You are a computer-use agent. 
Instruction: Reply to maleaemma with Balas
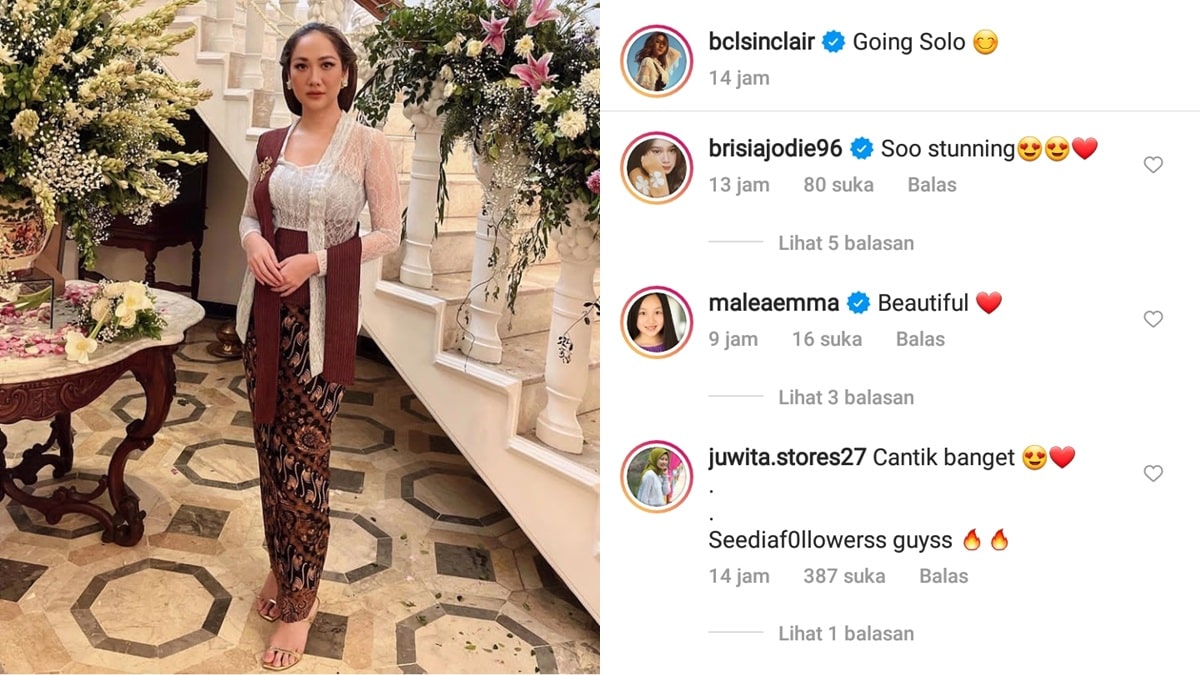tap(920, 339)
